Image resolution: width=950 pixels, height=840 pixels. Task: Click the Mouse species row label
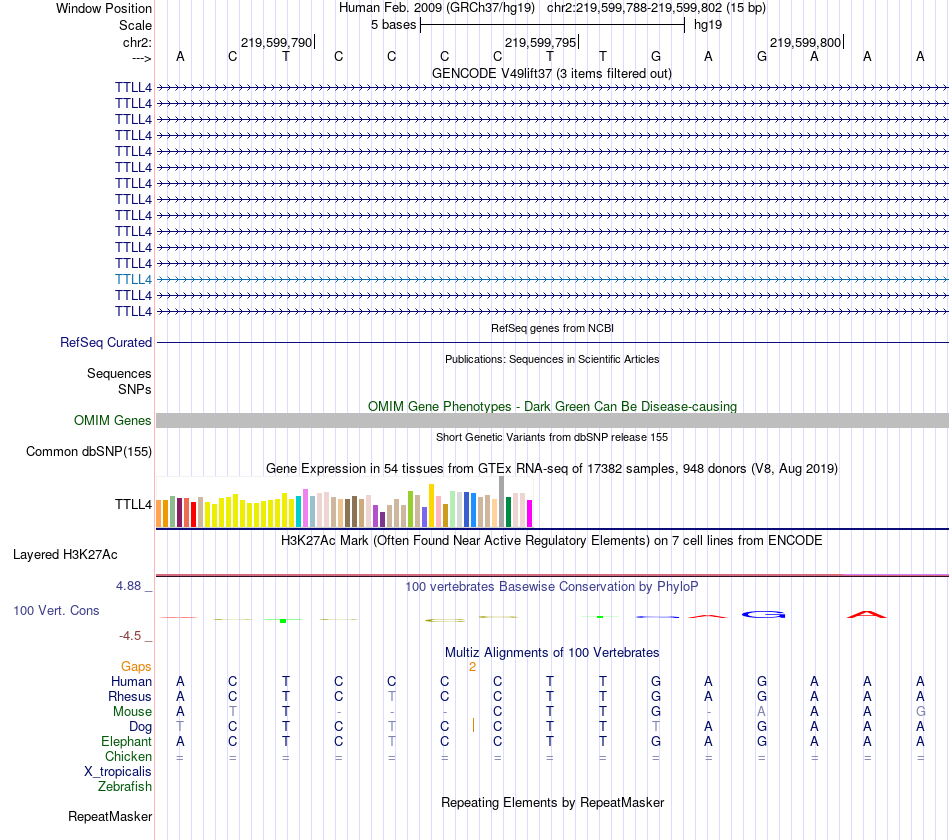(x=132, y=712)
